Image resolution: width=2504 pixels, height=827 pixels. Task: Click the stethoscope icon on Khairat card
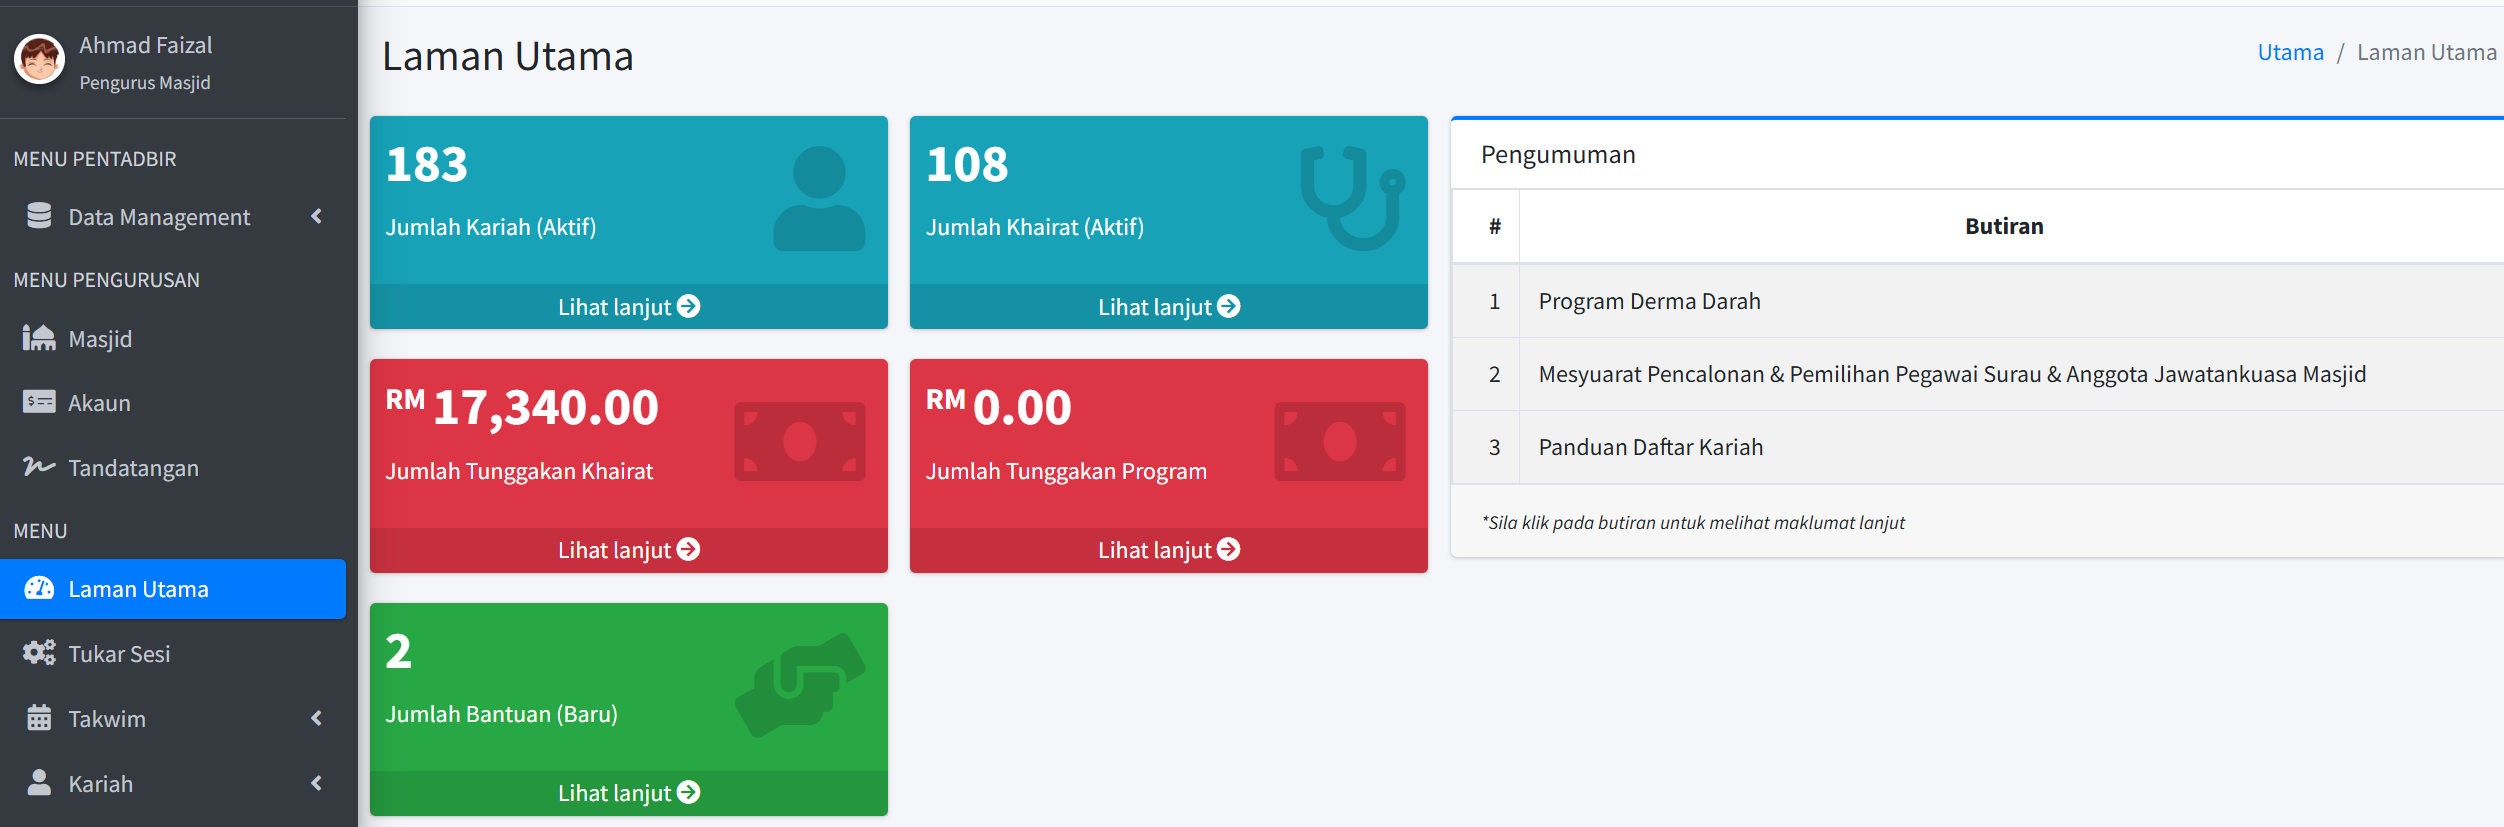[1351, 198]
